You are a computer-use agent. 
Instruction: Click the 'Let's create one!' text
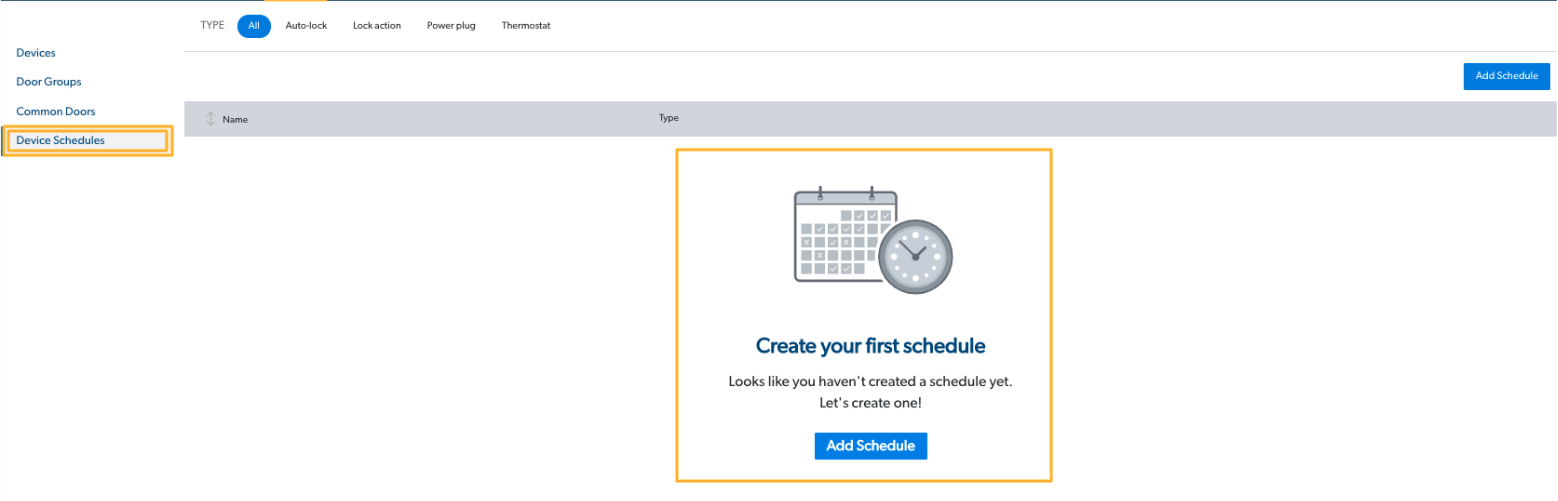871,404
